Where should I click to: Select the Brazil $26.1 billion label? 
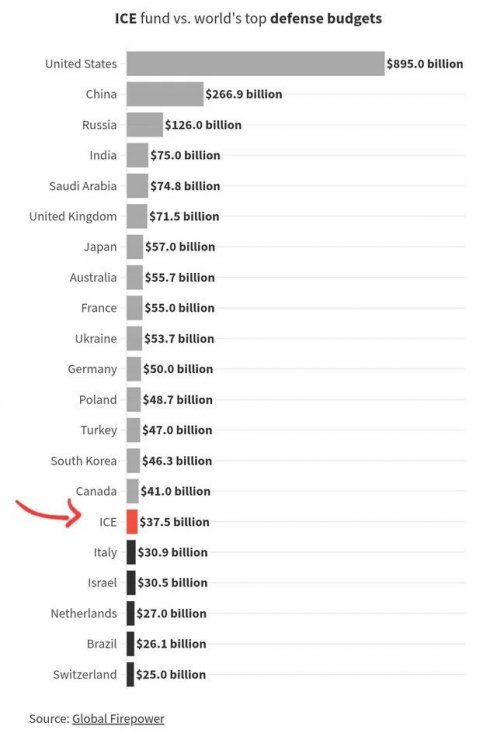coord(171,644)
